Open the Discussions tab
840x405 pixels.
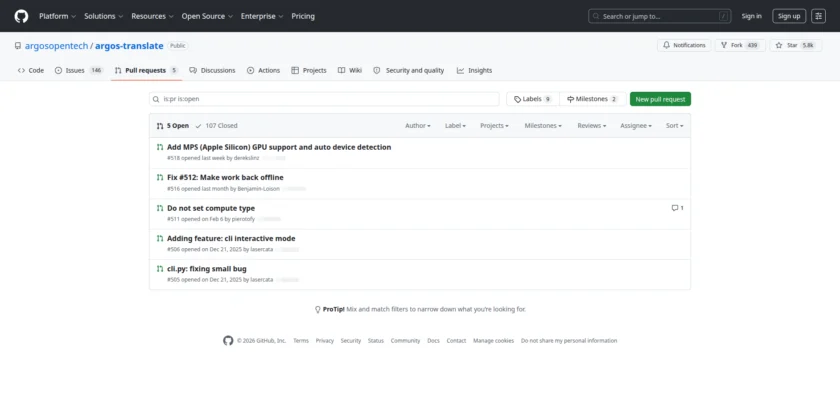212,70
